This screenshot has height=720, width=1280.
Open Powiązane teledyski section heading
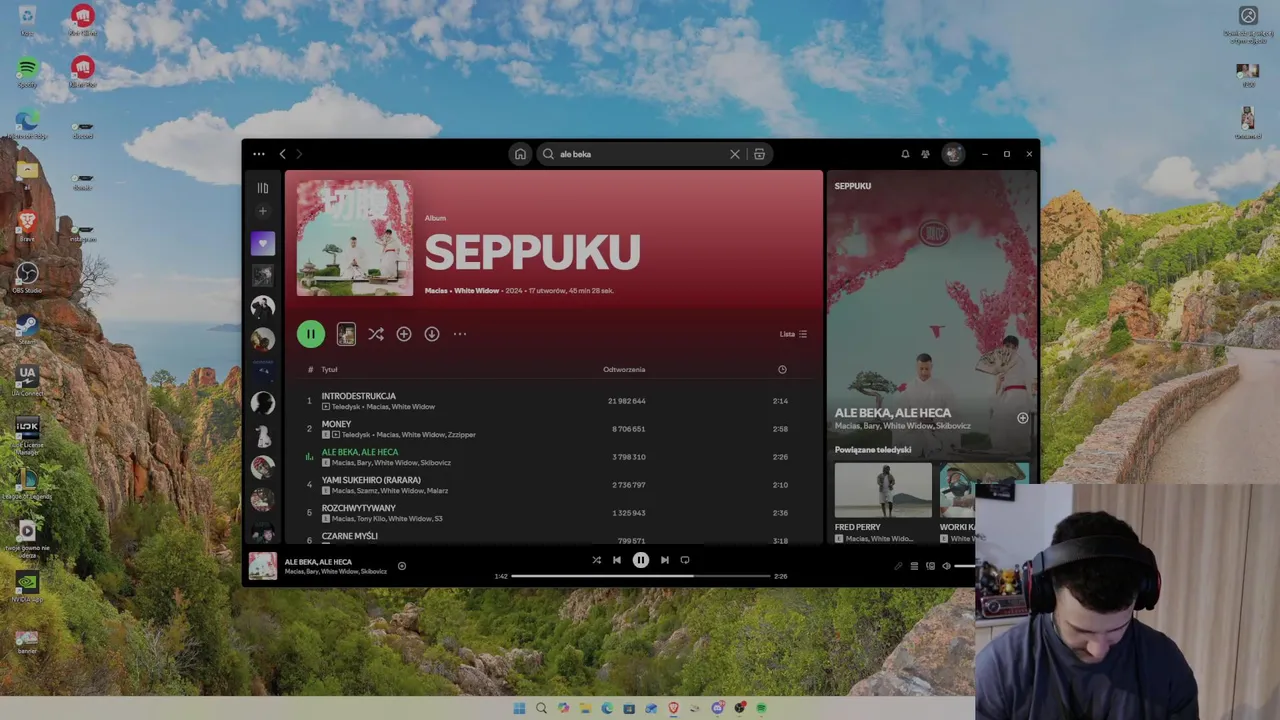(x=873, y=450)
